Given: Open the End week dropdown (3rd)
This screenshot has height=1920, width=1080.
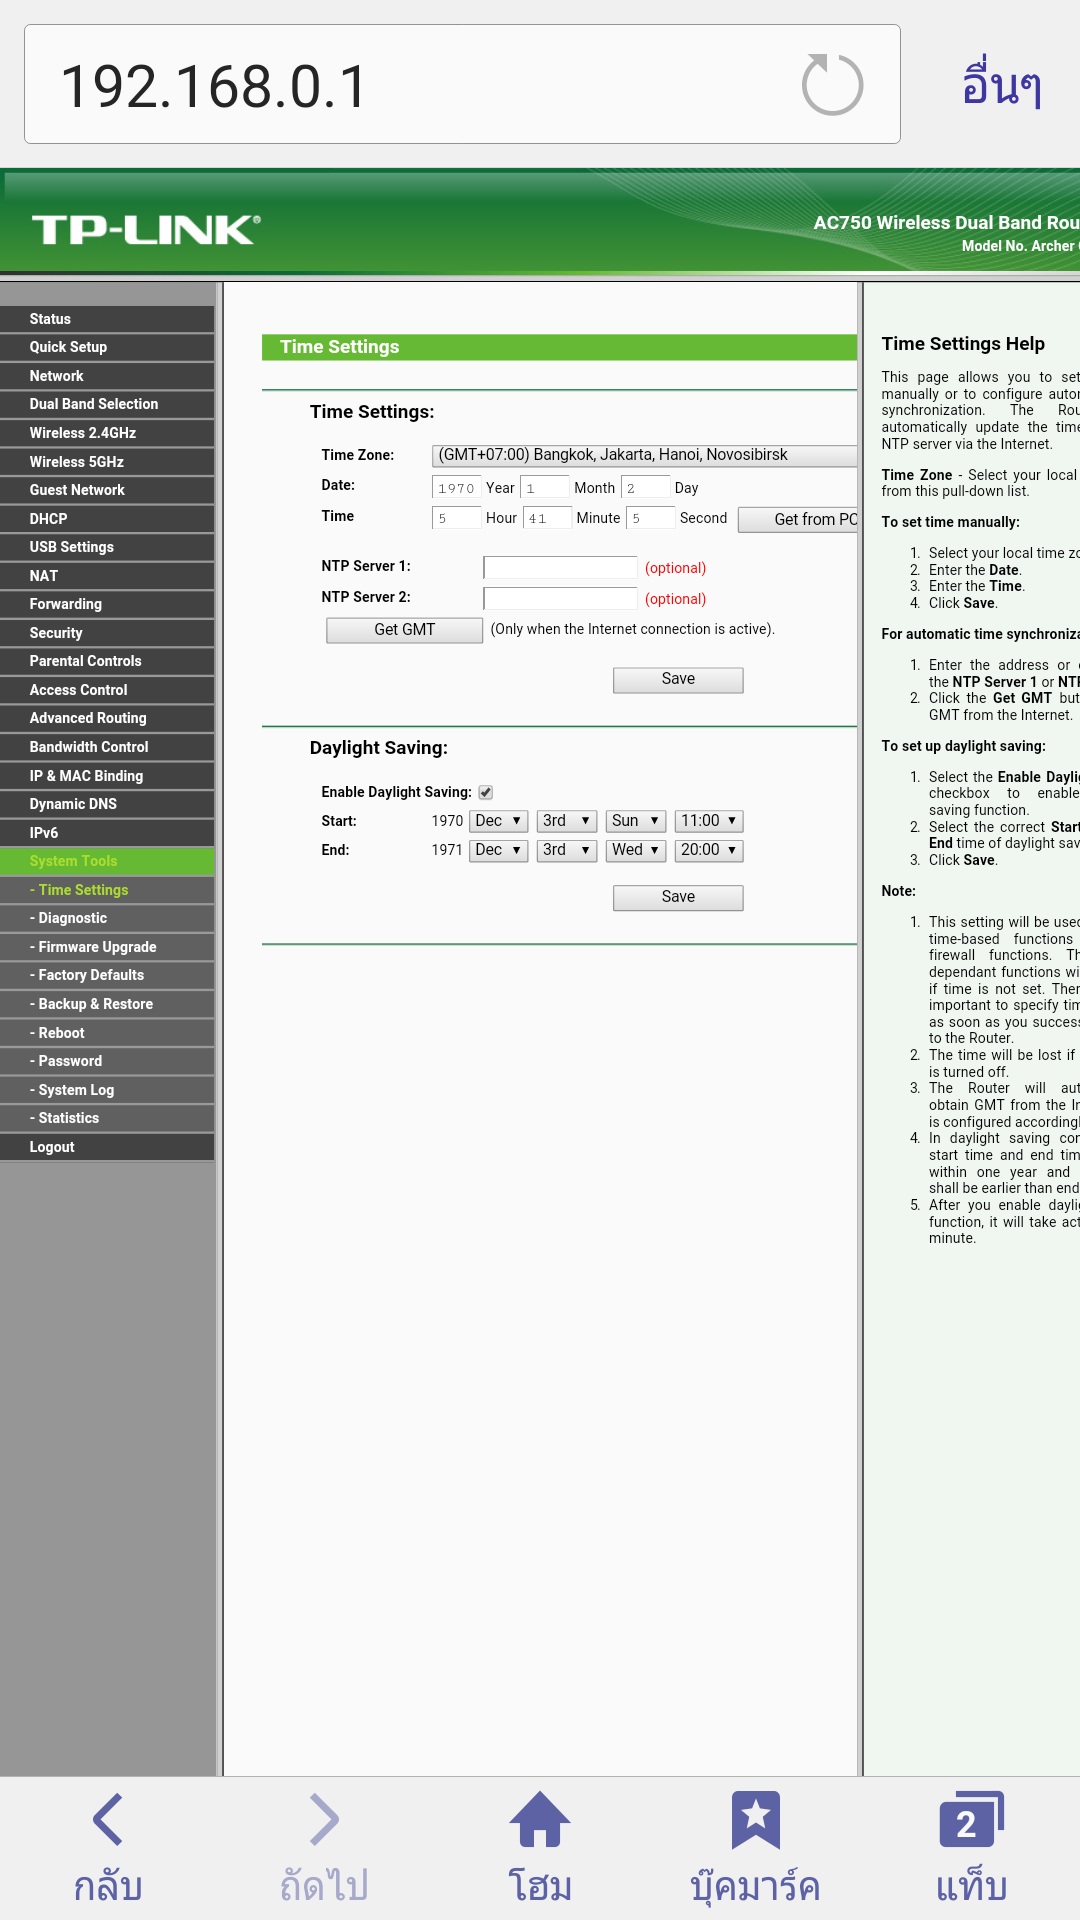Looking at the screenshot, I should (x=567, y=850).
